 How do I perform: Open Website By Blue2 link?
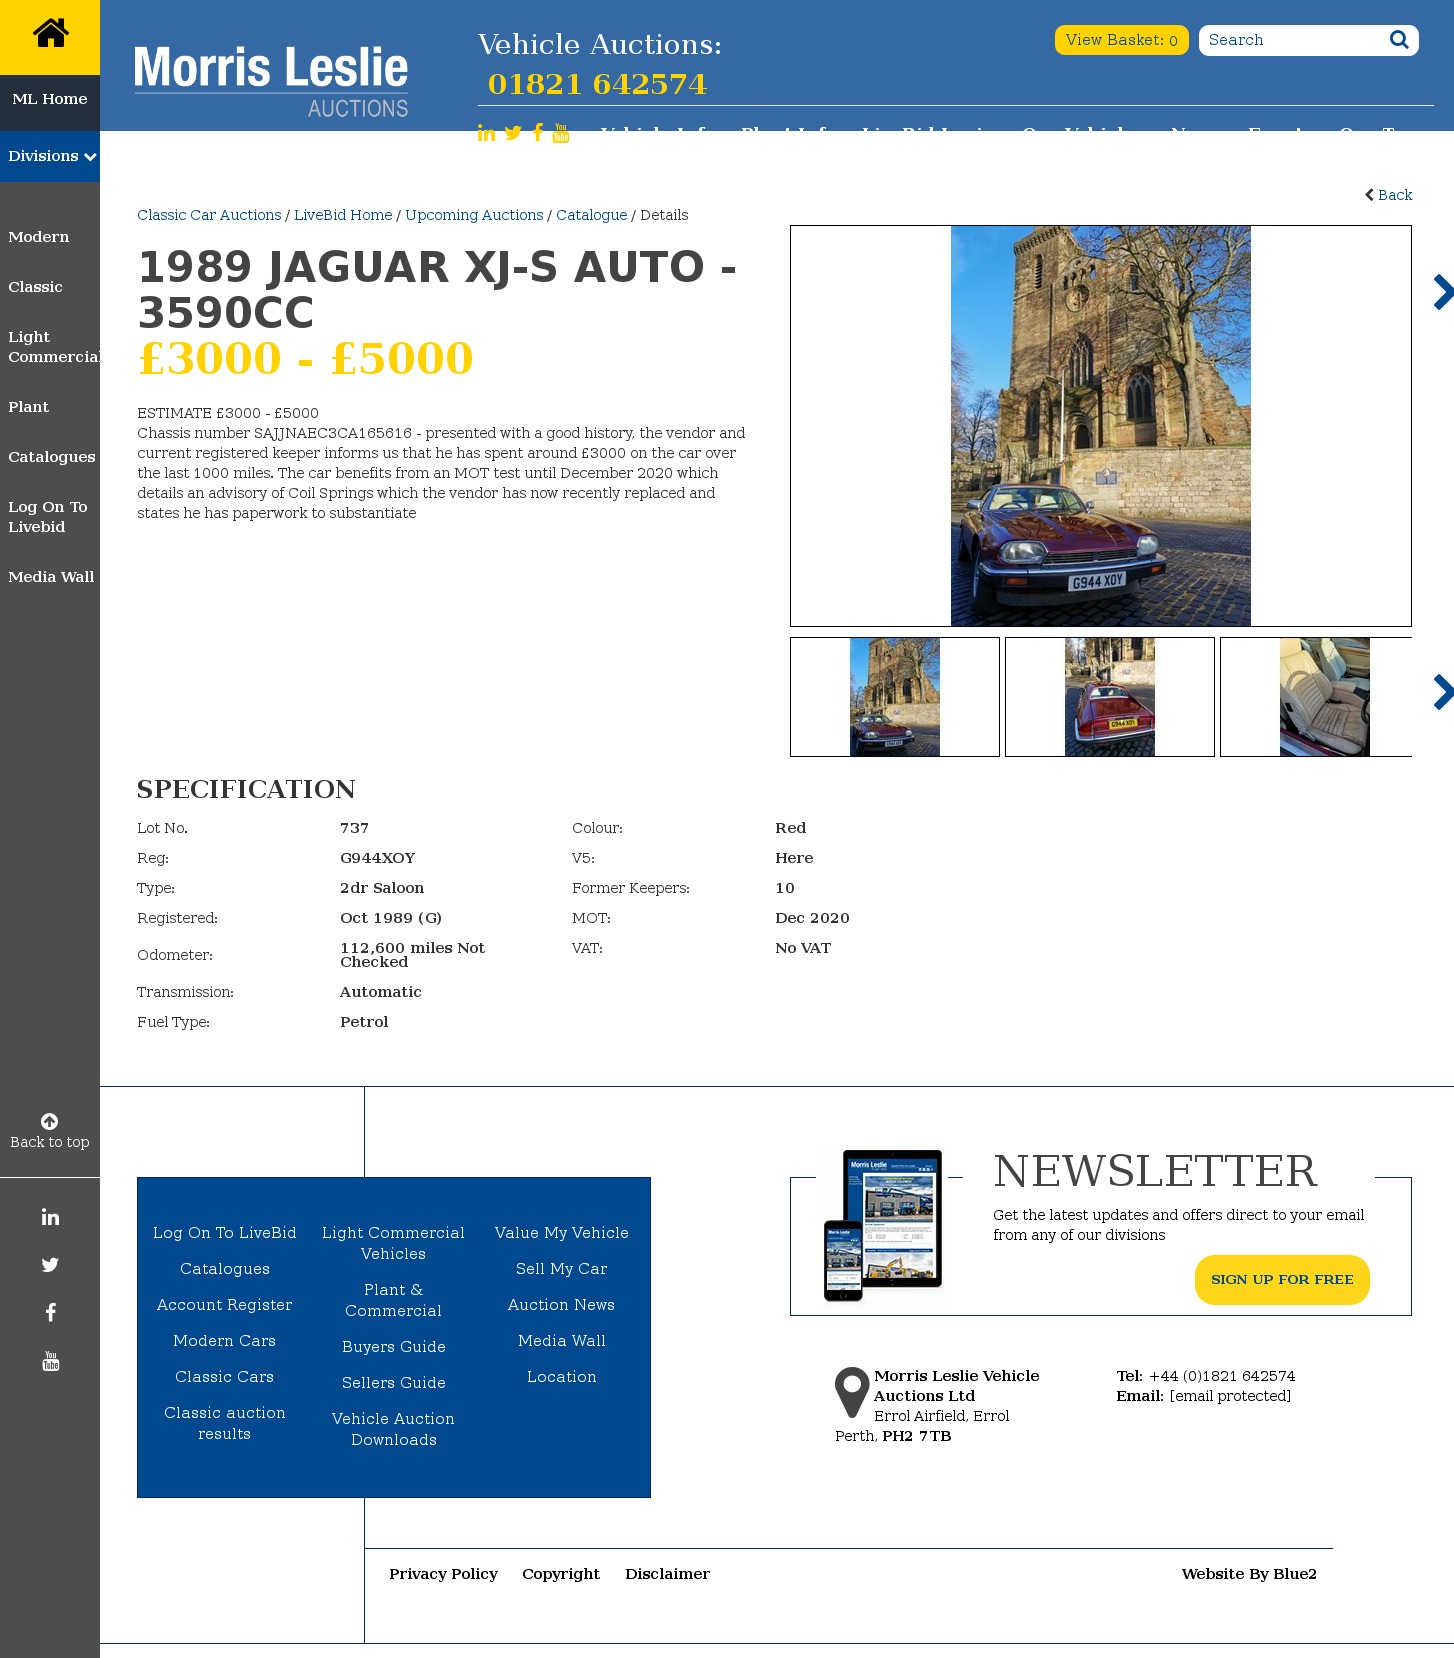click(1249, 1574)
